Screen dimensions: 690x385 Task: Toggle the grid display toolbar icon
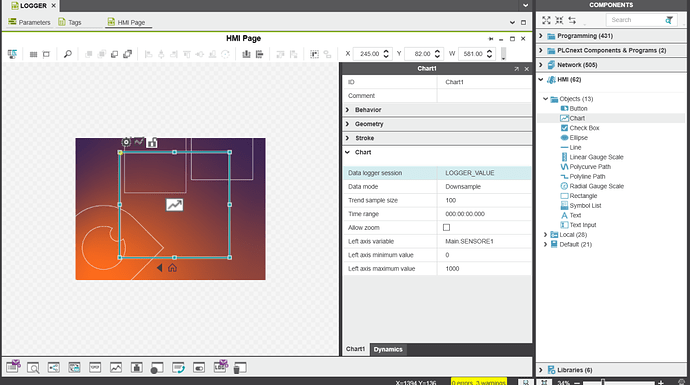33,54
